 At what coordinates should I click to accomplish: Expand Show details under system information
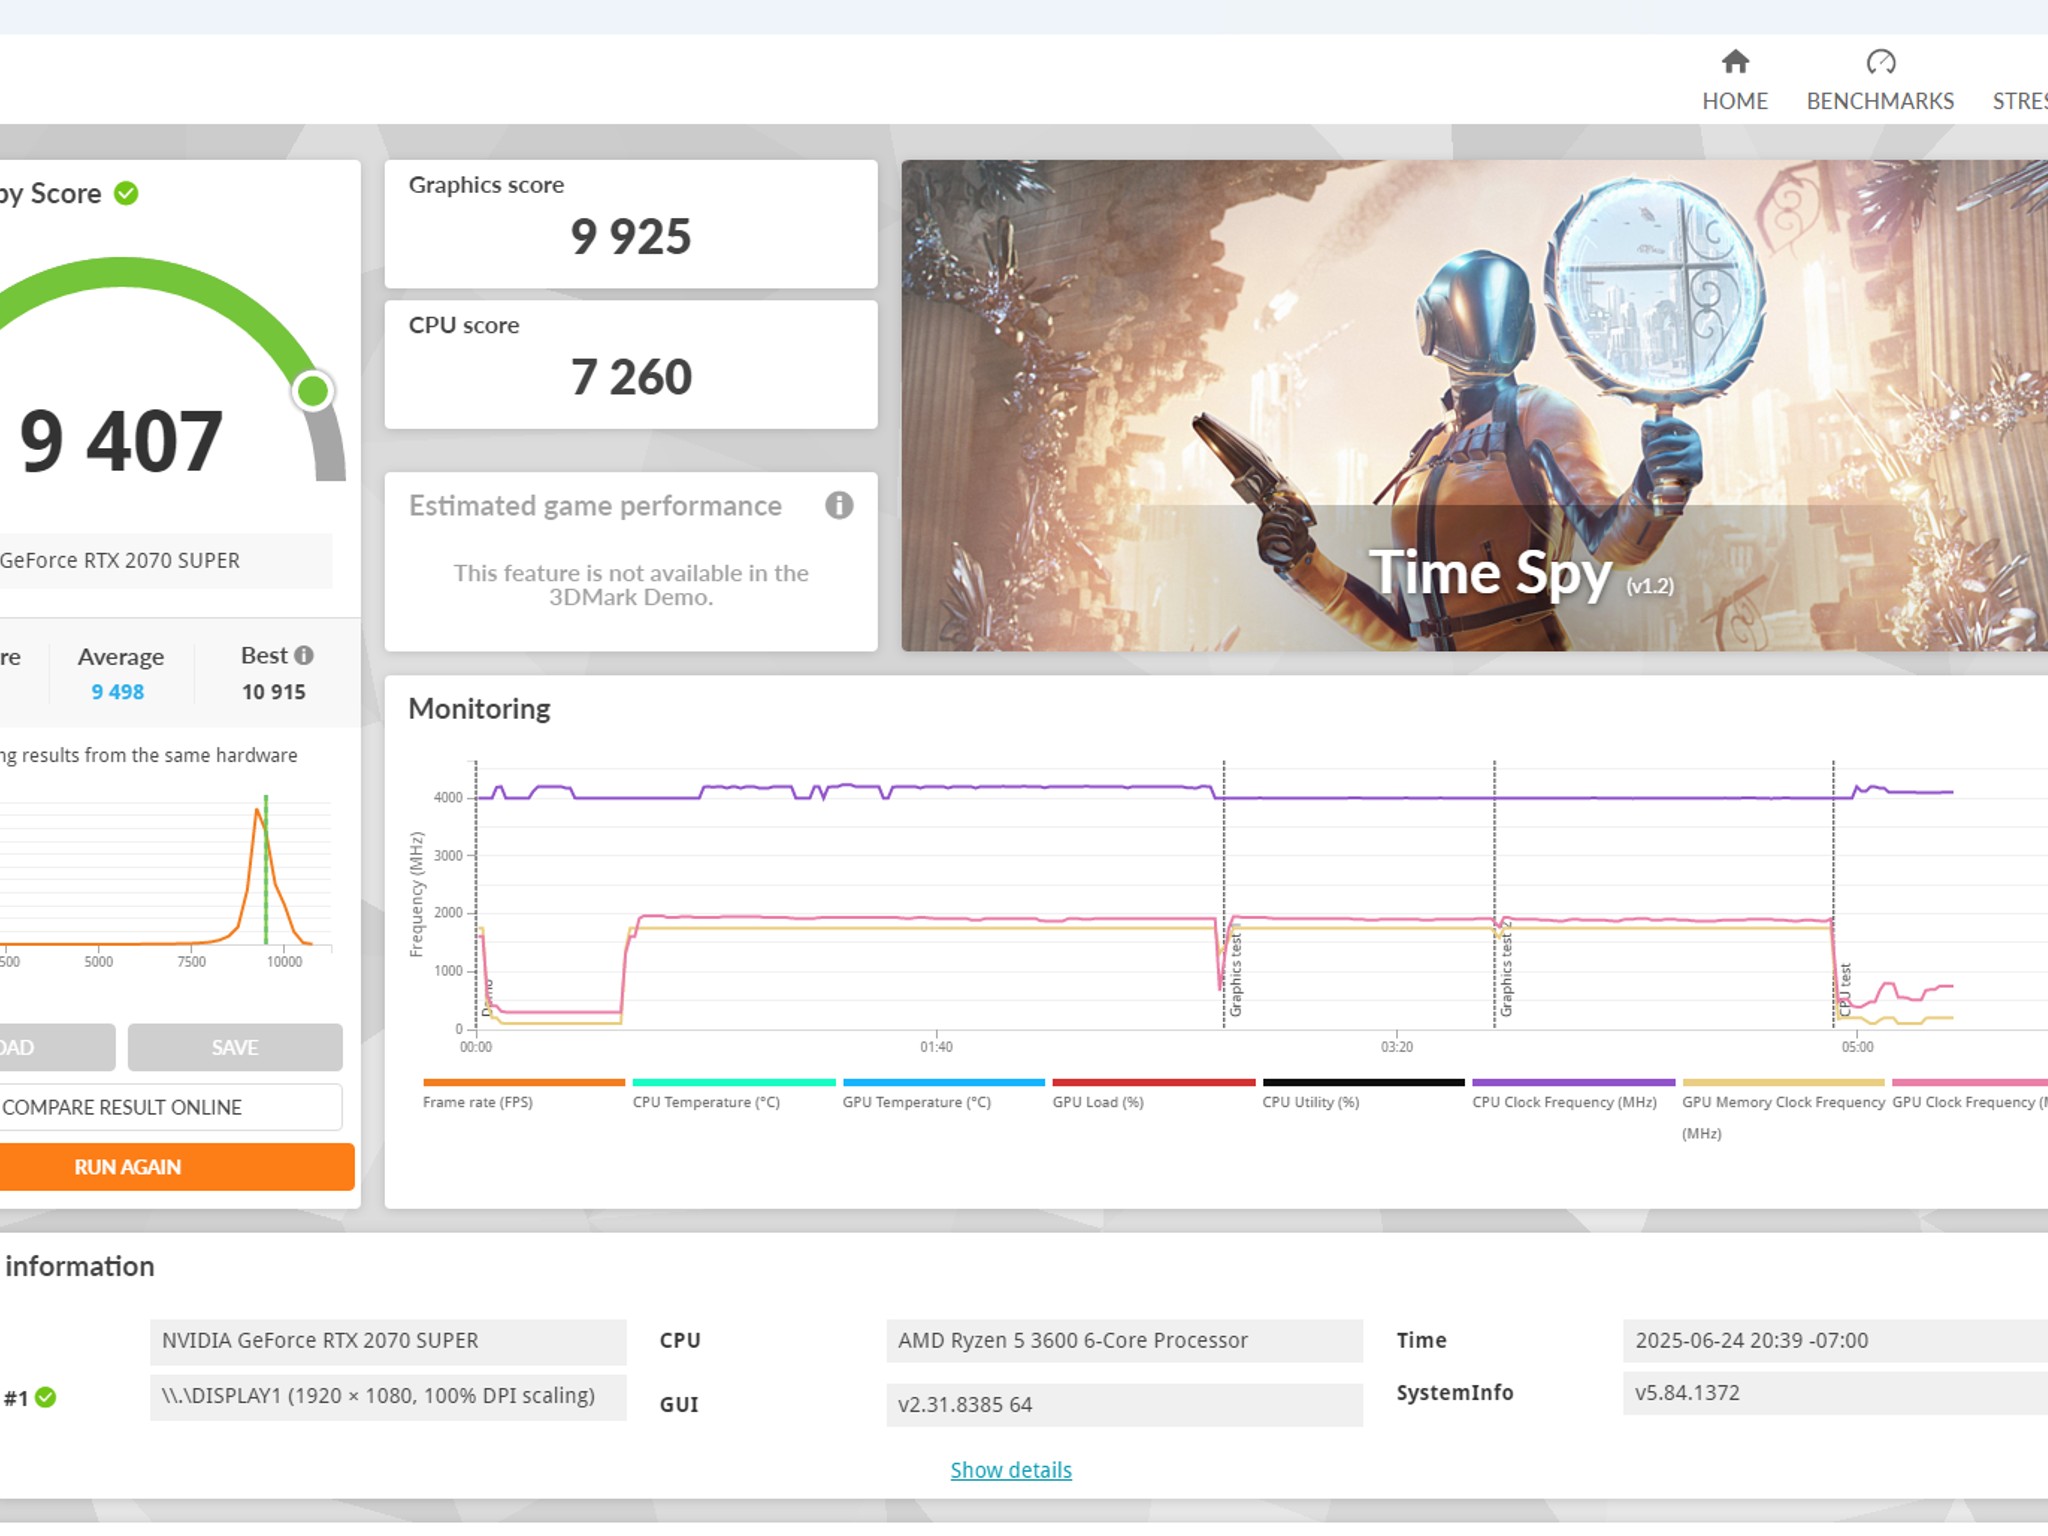point(1010,1469)
